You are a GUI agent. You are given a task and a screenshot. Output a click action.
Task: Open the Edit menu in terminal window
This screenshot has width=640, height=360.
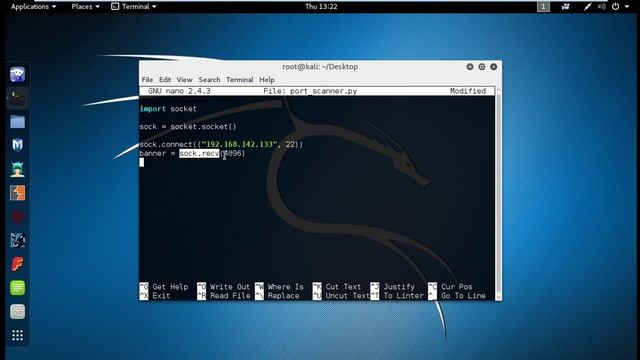pos(165,80)
